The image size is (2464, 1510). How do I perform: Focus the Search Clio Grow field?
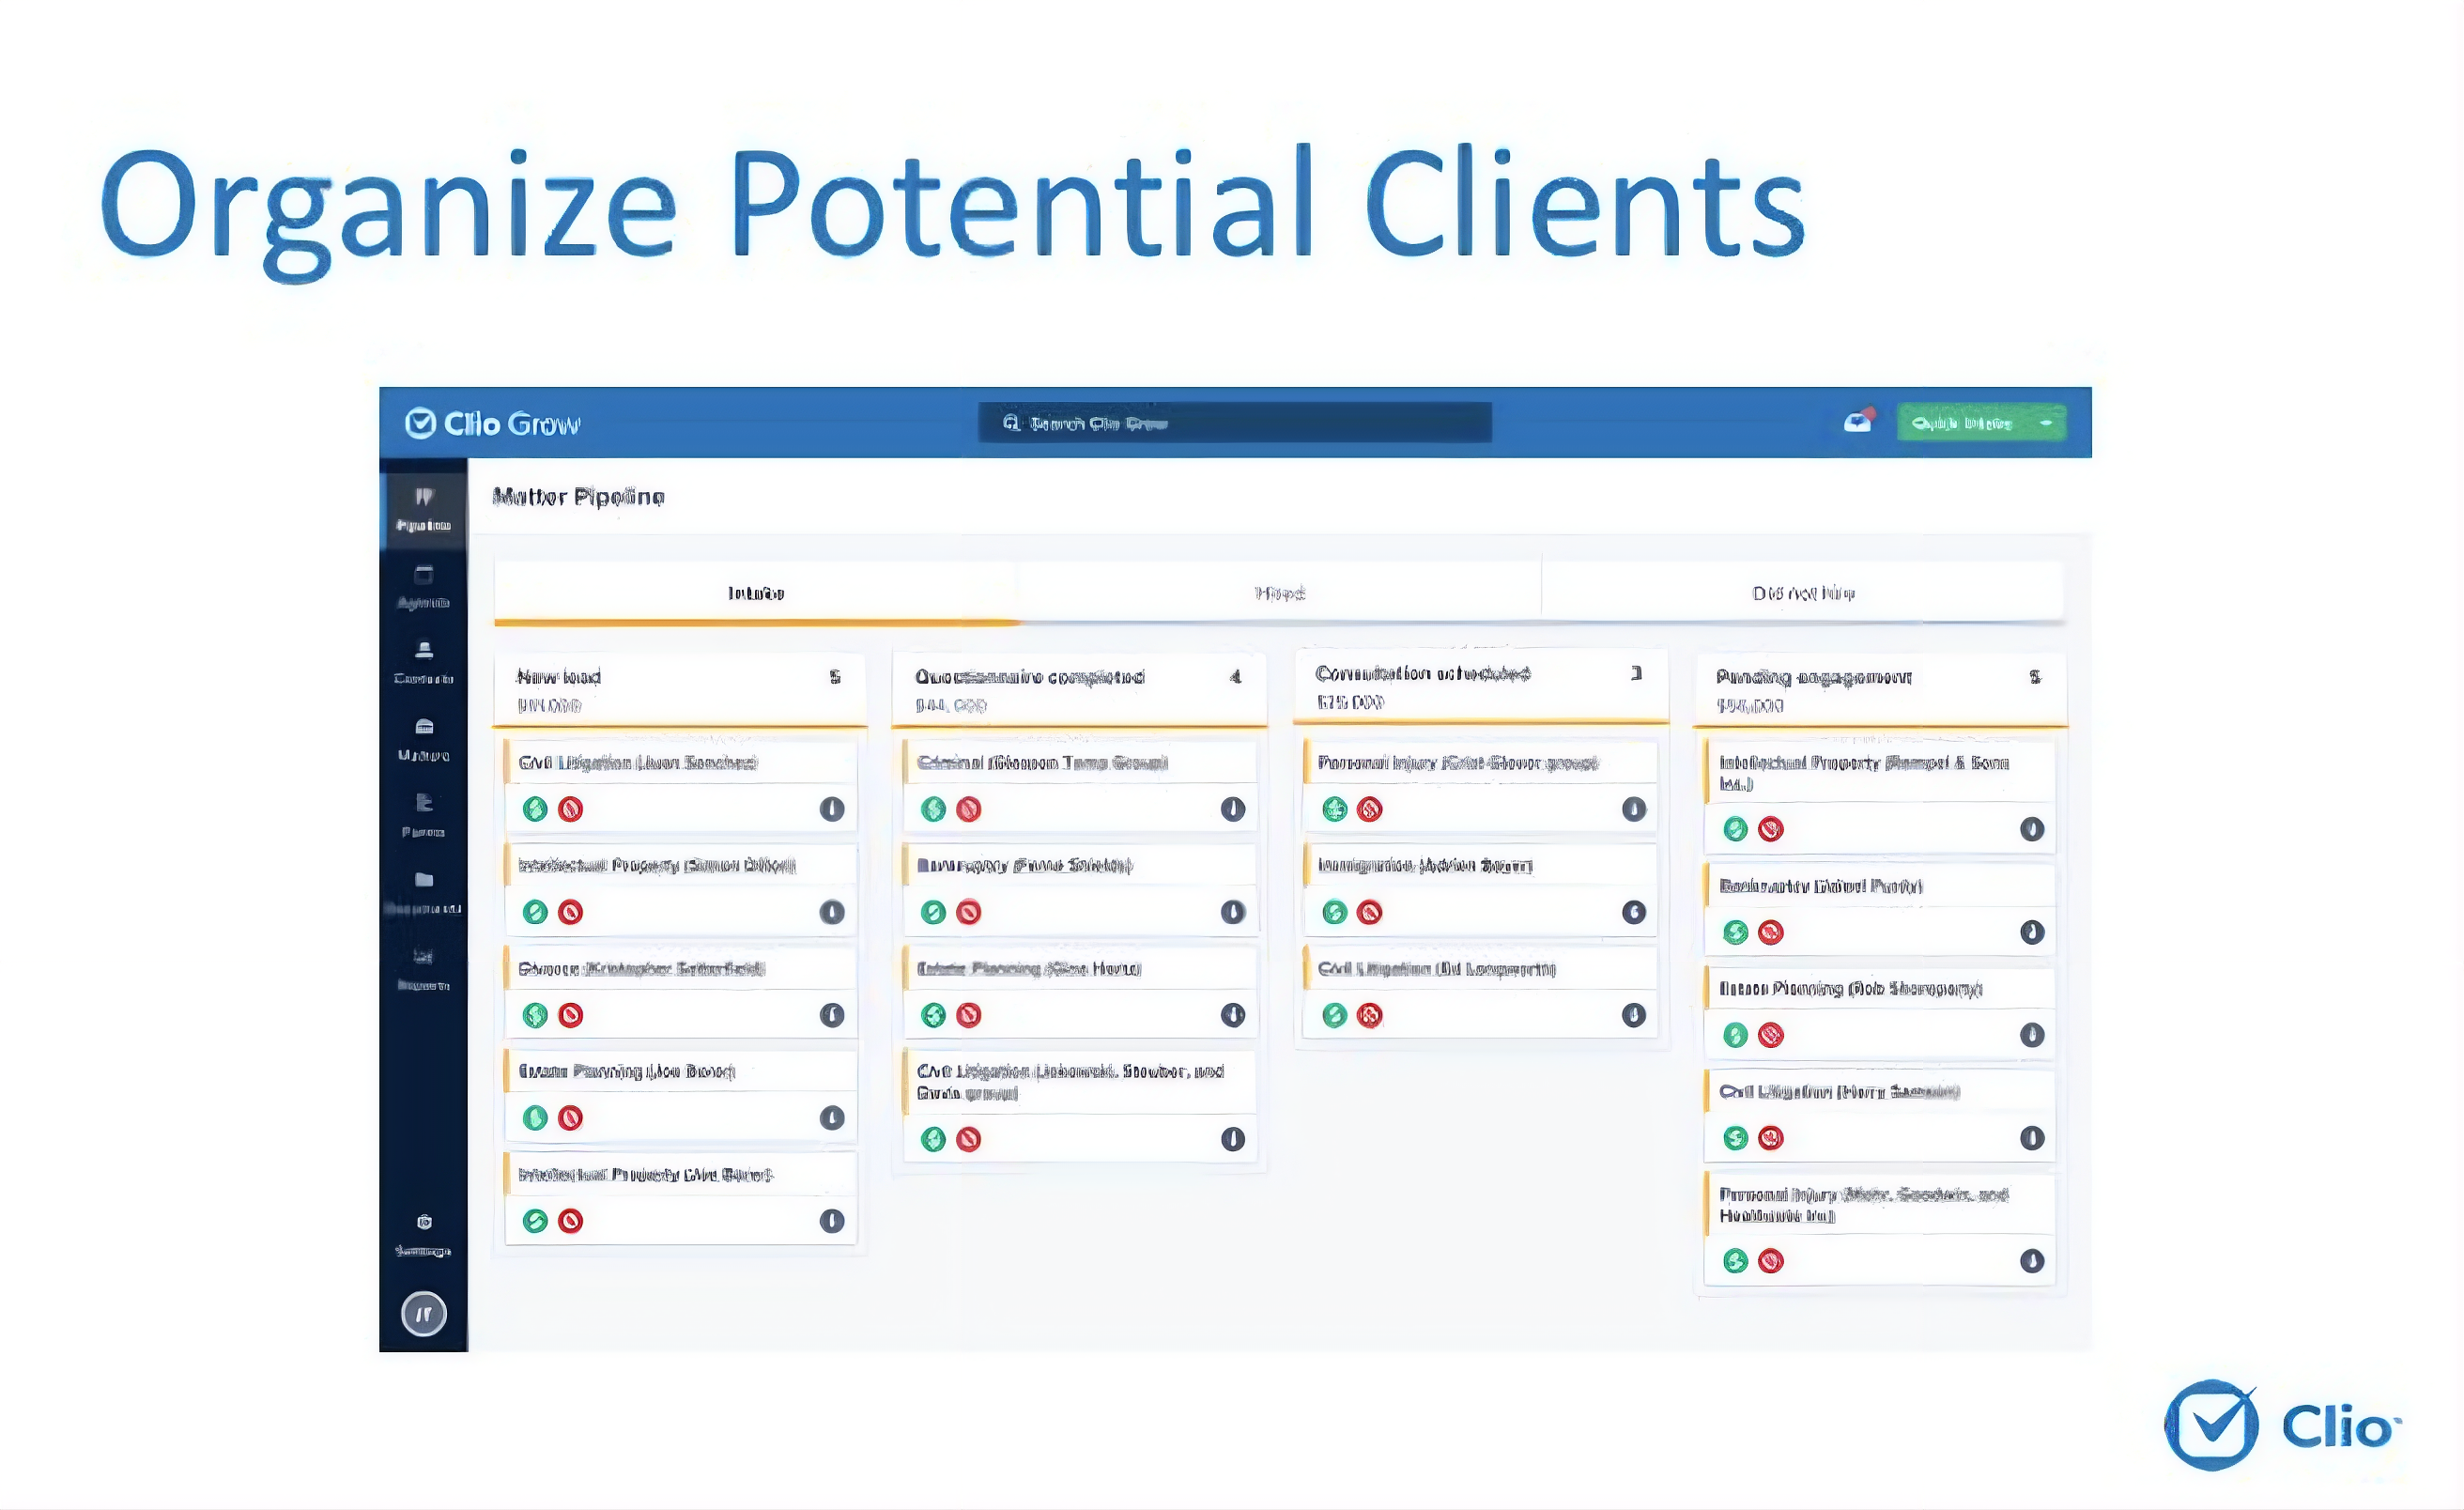[1234, 423]
